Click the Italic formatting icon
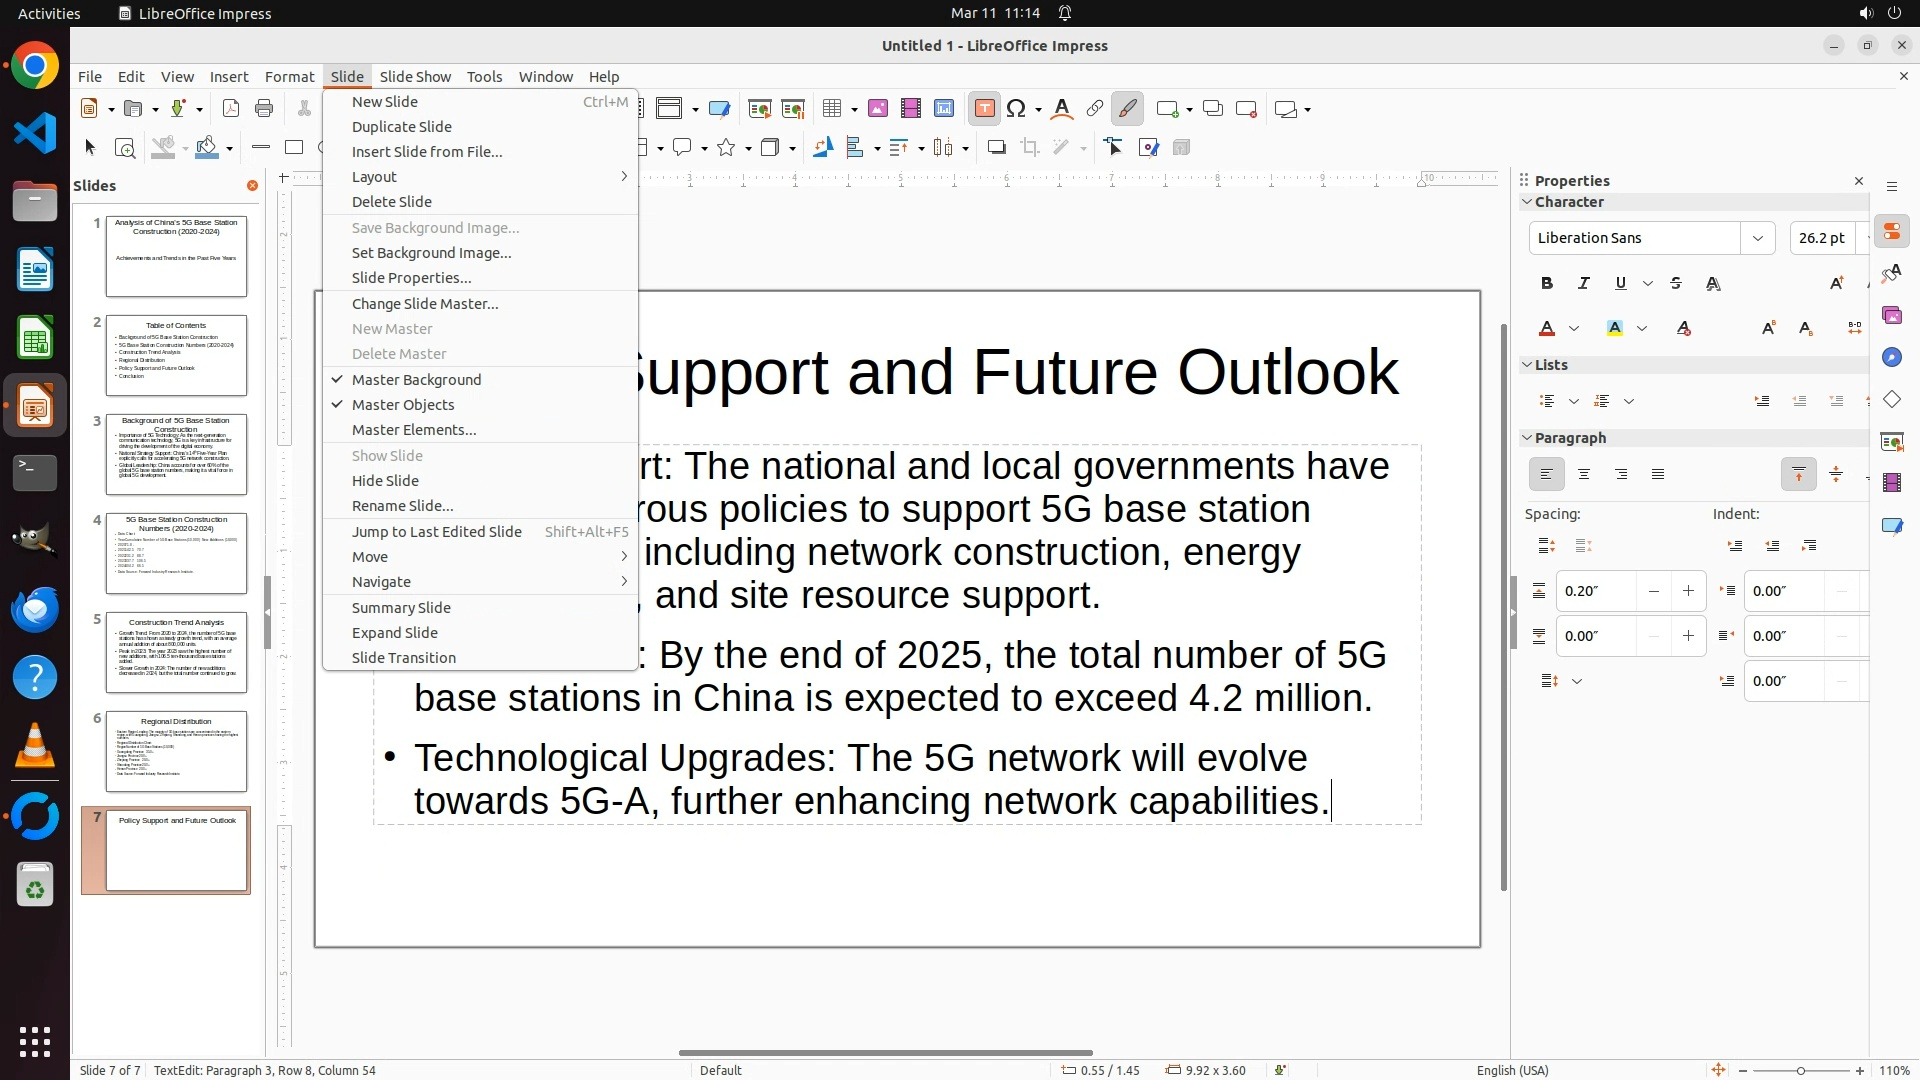 pyautogui.click(x=1584, y=284)
